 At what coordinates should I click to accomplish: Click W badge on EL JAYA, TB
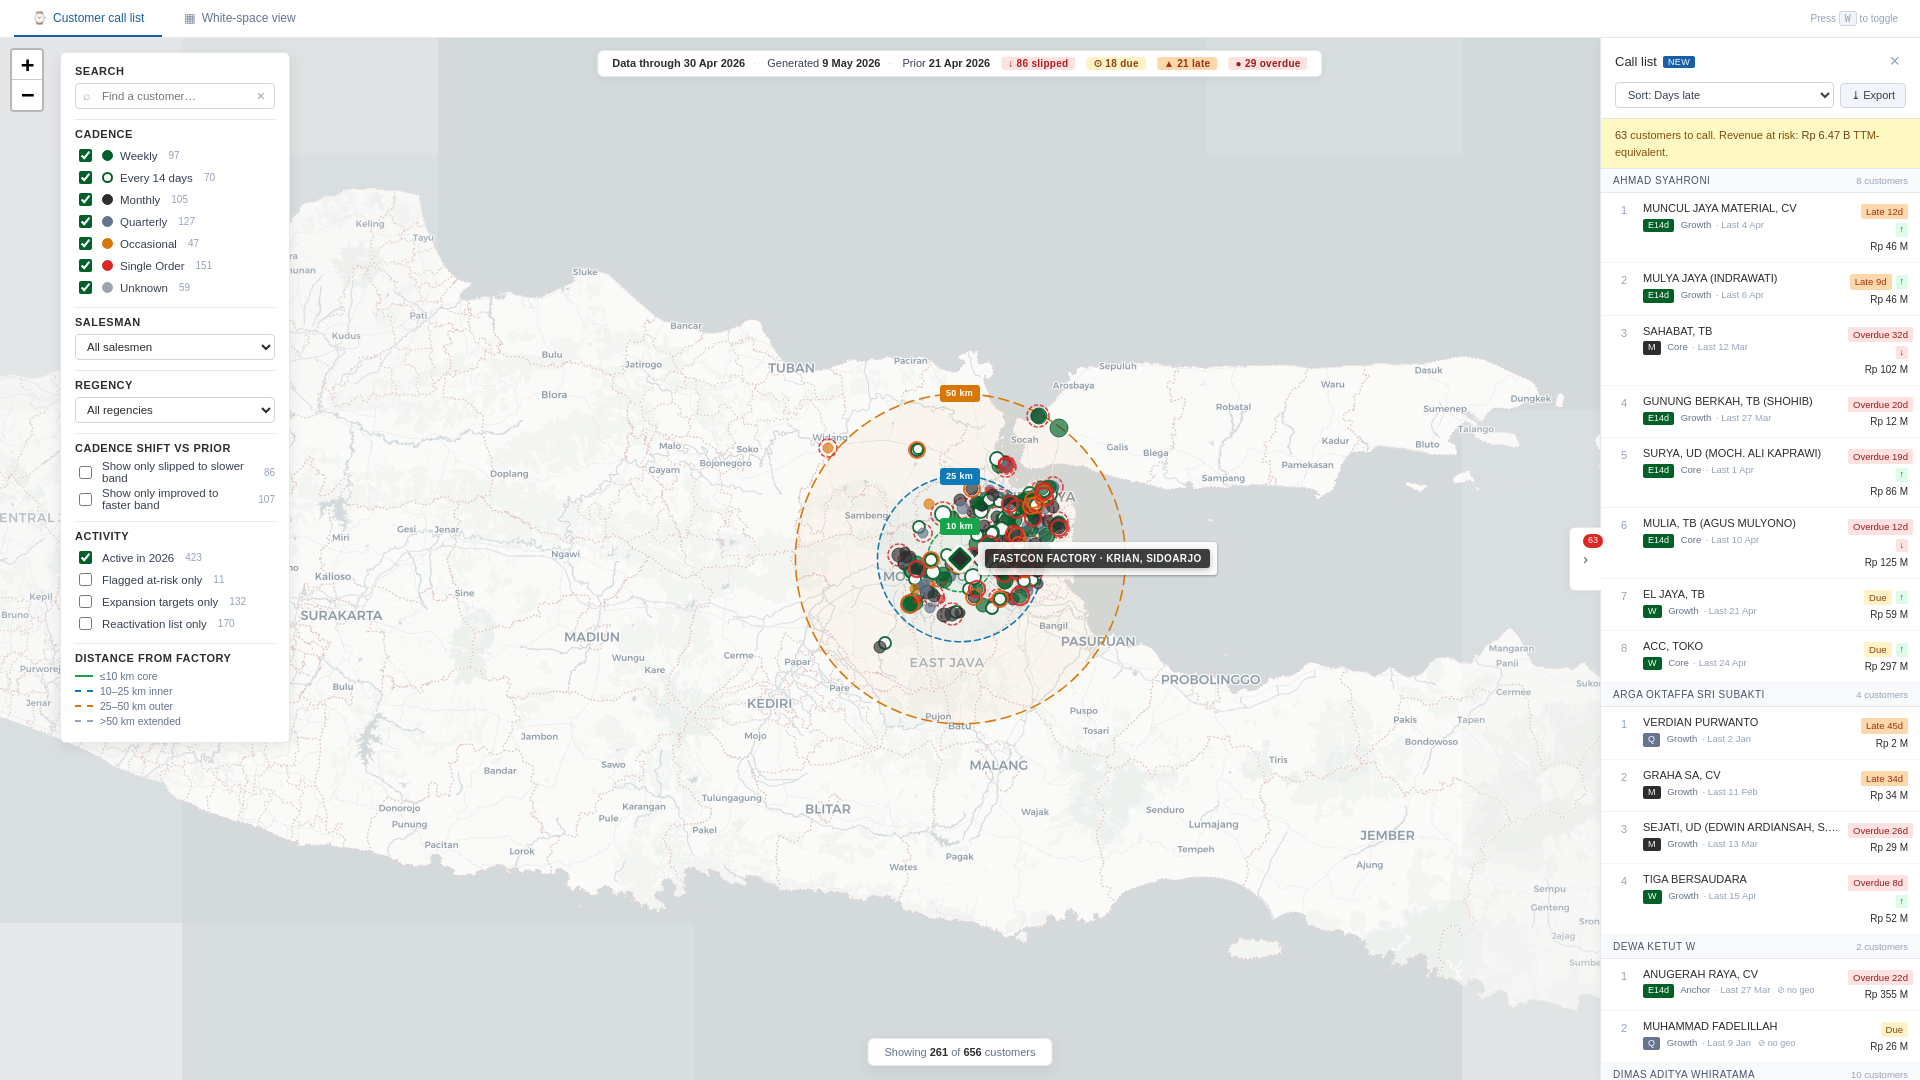[1652, 611]
